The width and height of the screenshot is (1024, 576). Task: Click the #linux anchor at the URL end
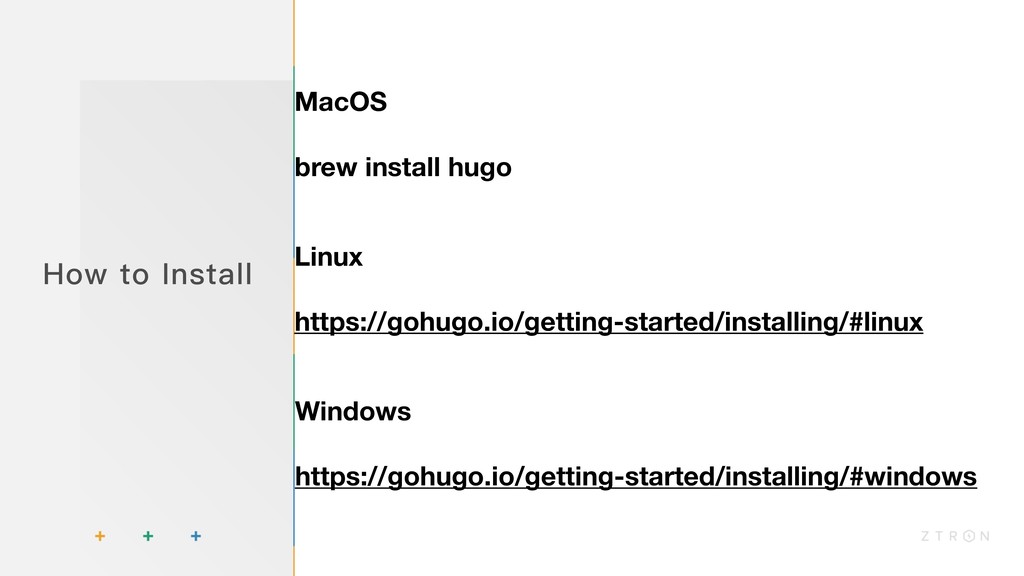click(x=884, y=323)
